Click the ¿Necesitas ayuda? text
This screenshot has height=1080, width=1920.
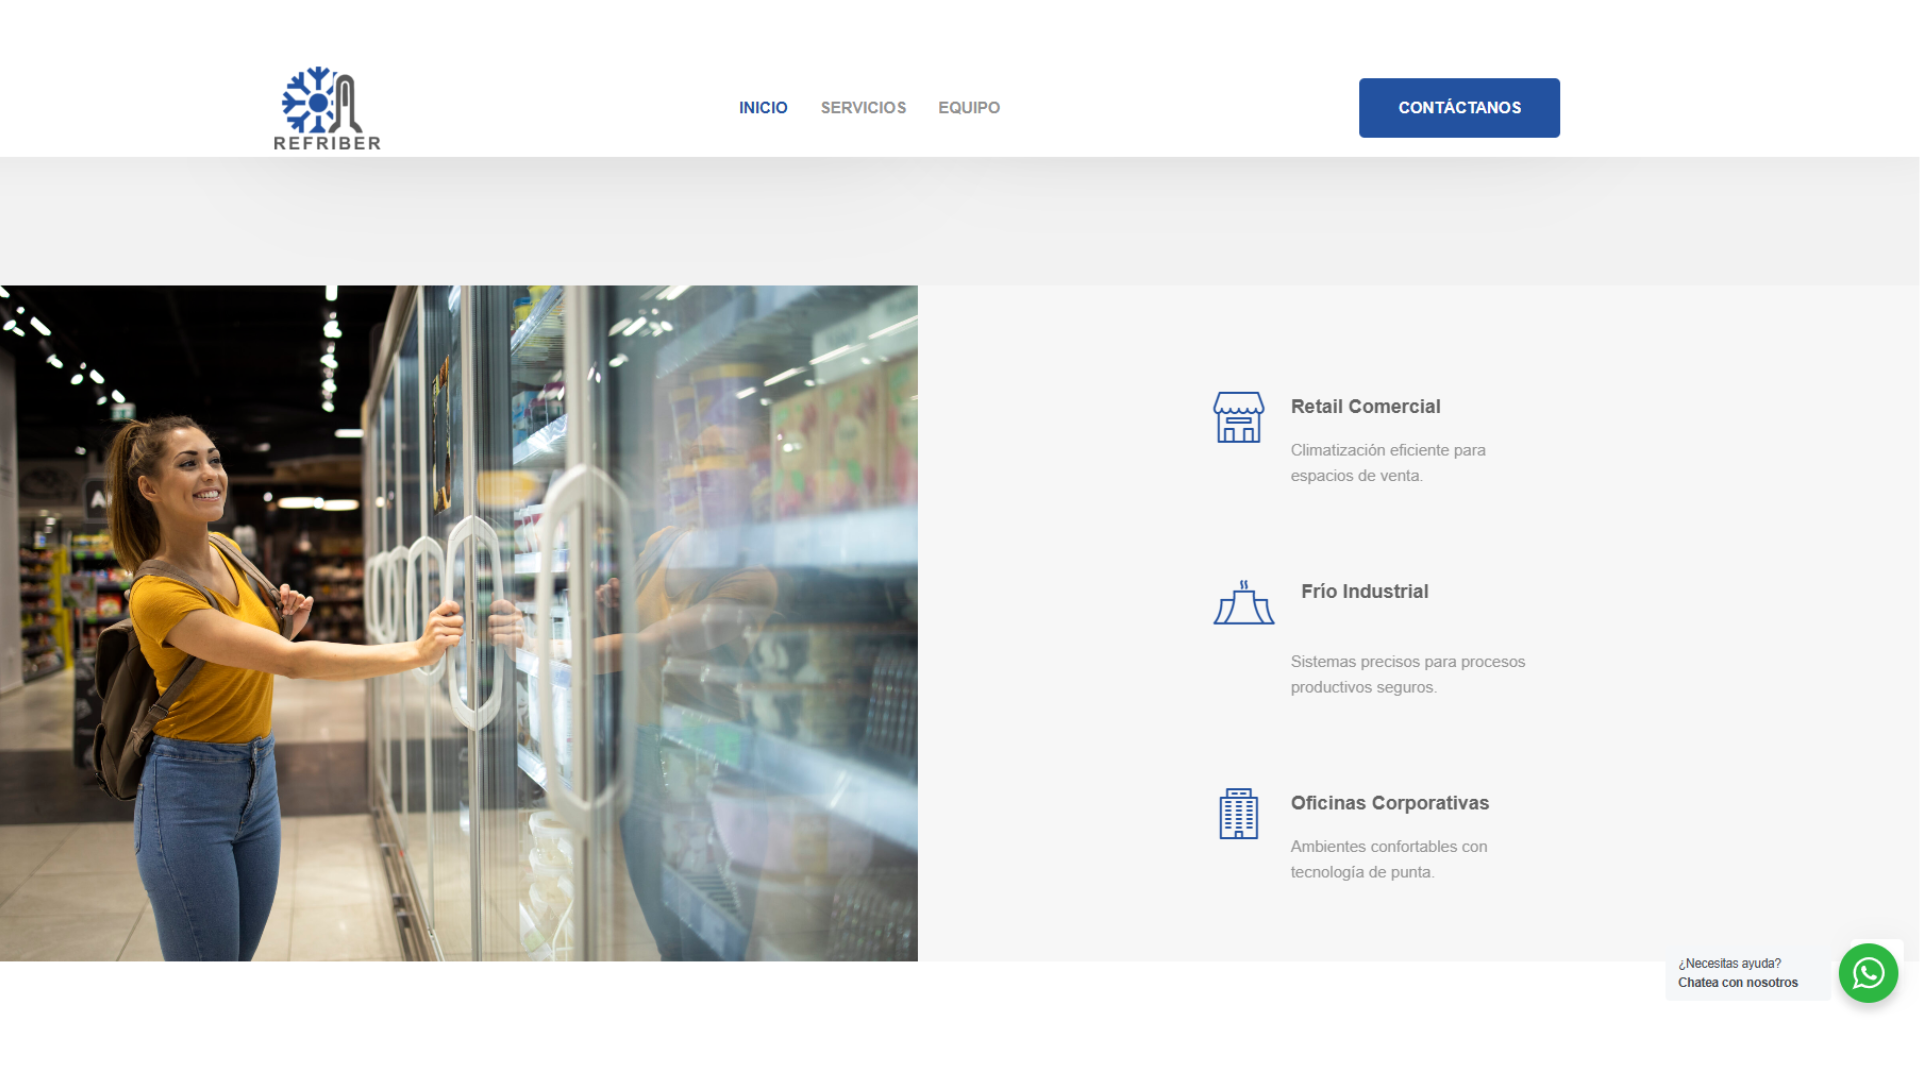tap(1729, 964)
